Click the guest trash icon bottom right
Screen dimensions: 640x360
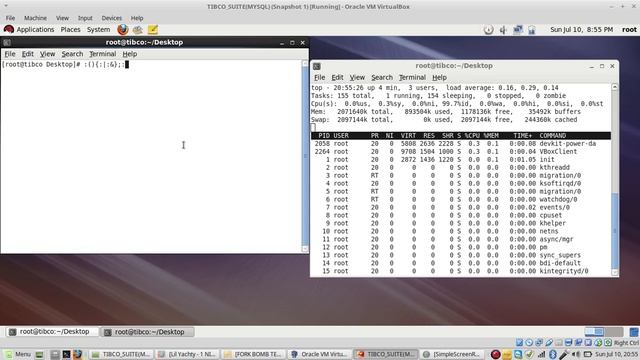click(x=634, y=332)
